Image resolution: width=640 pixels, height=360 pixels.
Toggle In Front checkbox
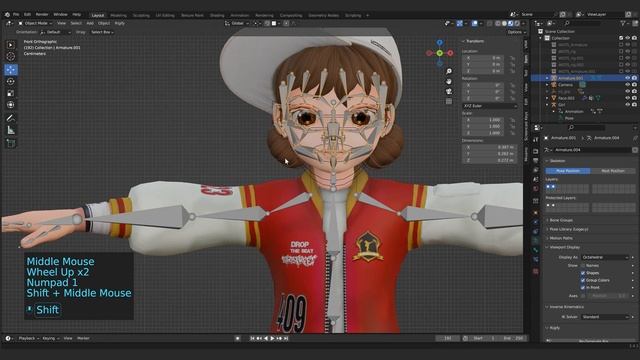pyautogui.click(x=583, y=288)
